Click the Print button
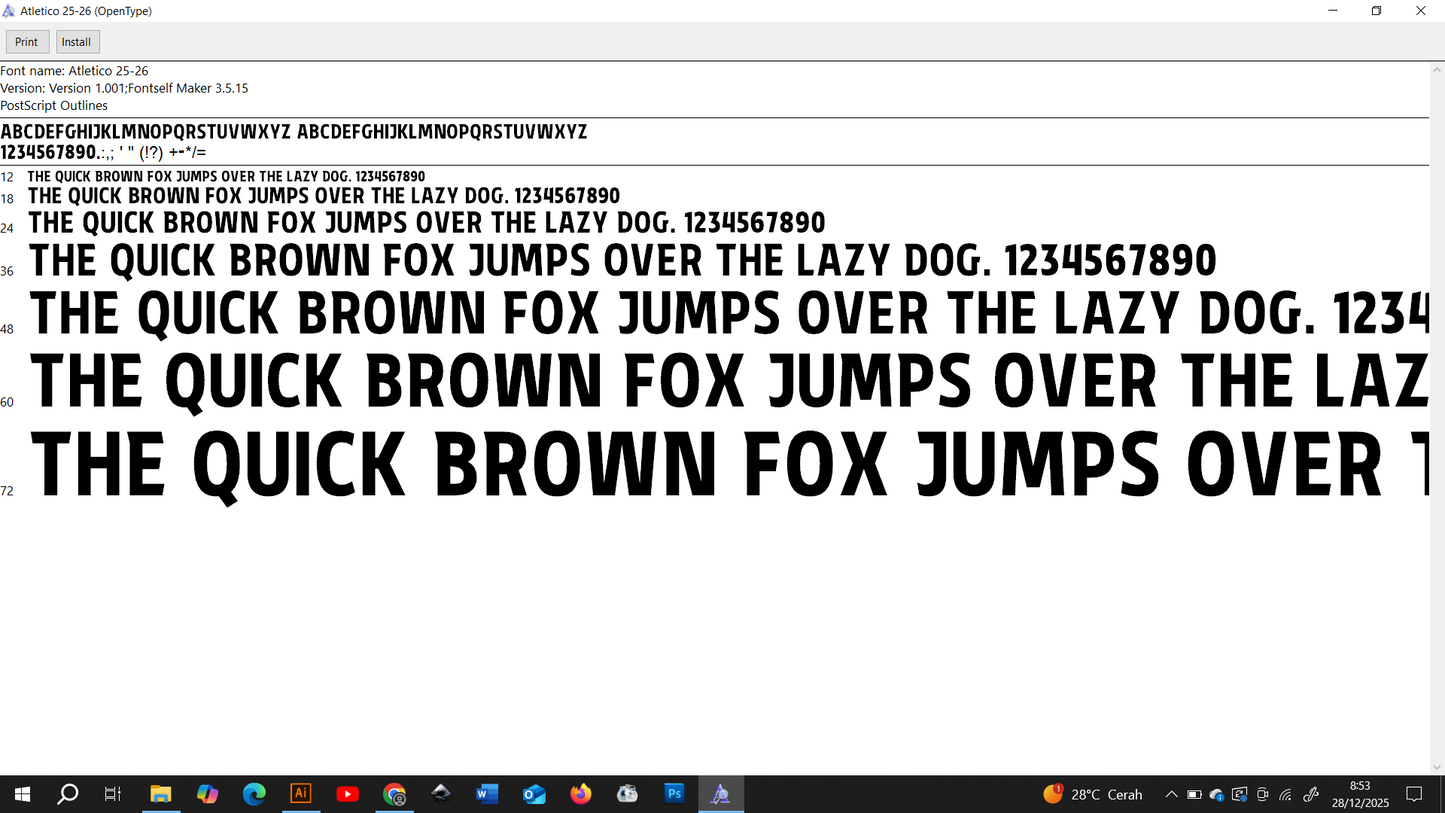Screen dimensions: 1445x813 click(x=27, y=42)
